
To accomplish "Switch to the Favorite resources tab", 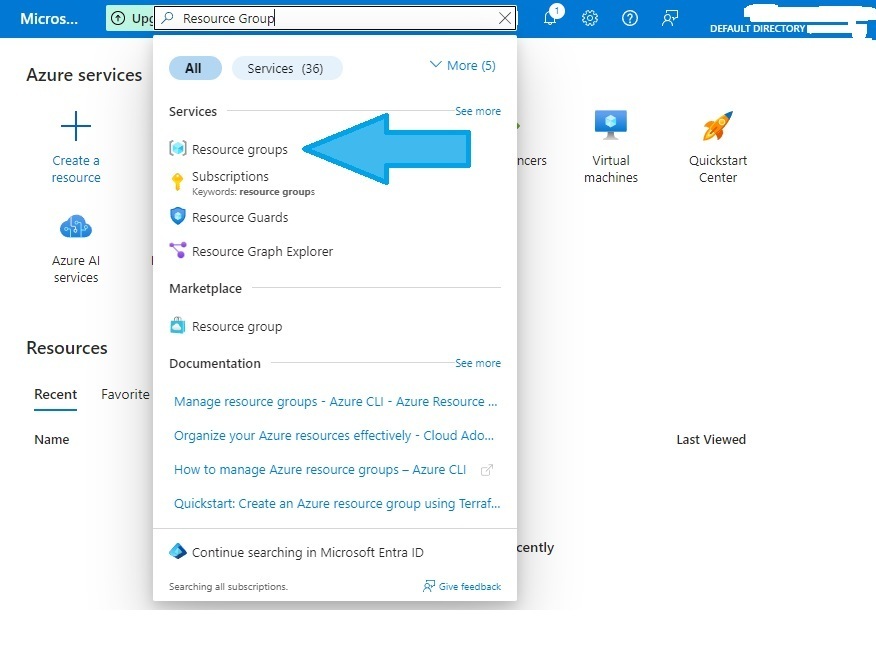I will click(125, 394).
